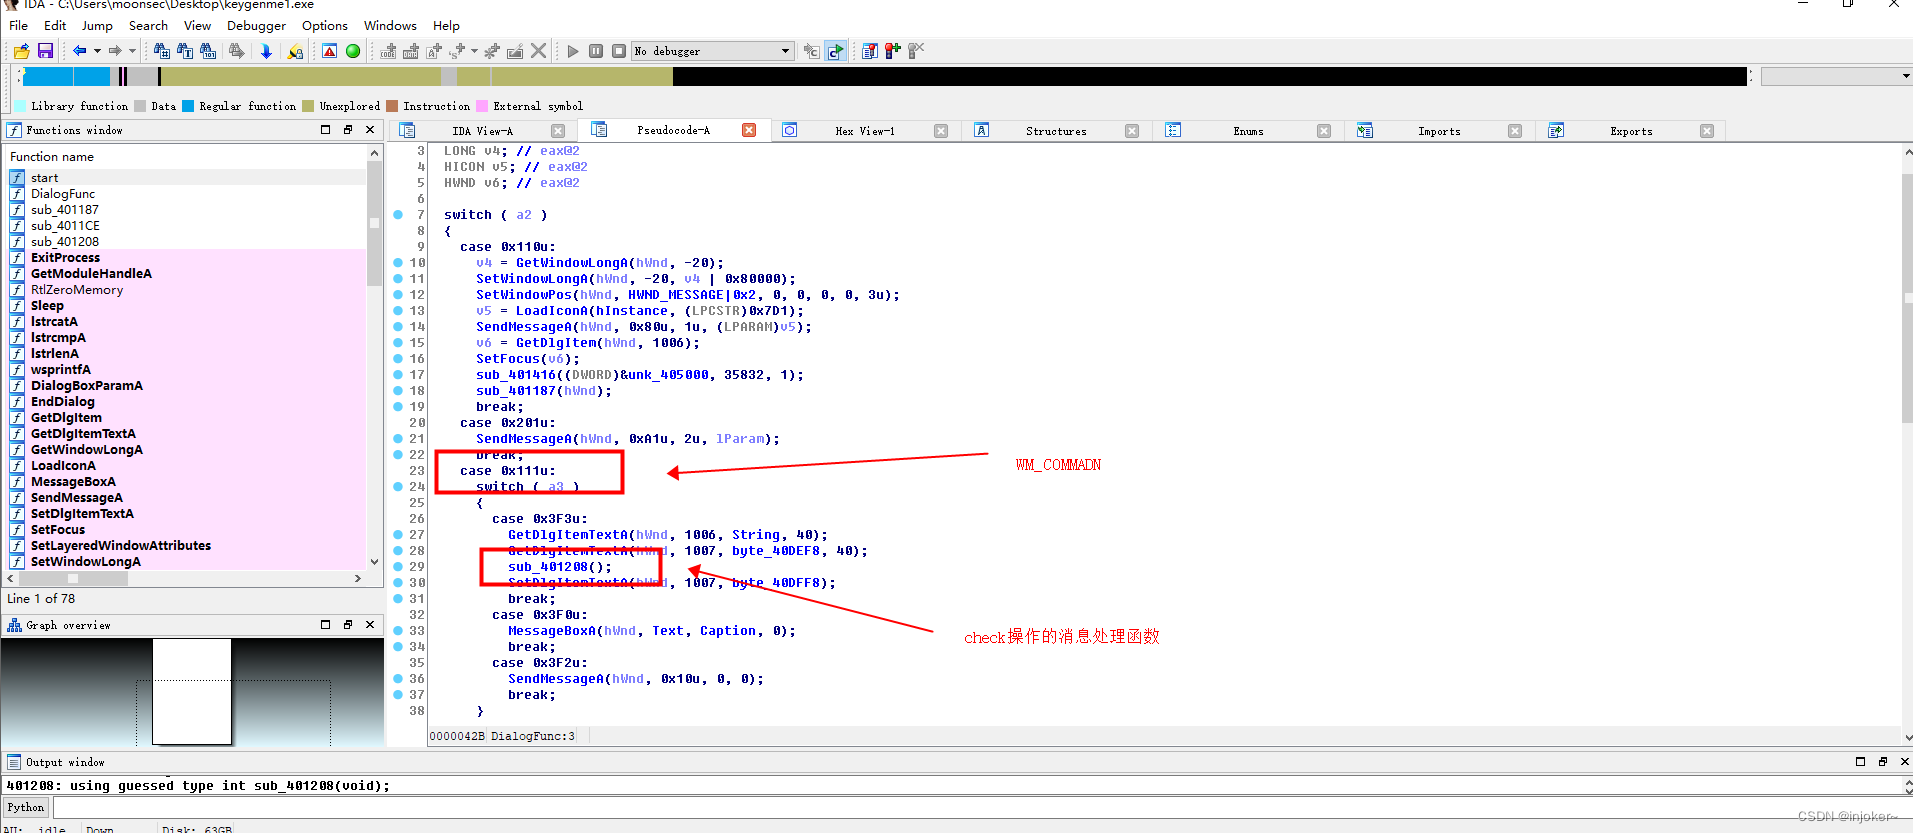This screenshot has height=833, width=1913.
Task: Click the olive Unexplored region in navigation band
Action: click(x=300, y=76)
